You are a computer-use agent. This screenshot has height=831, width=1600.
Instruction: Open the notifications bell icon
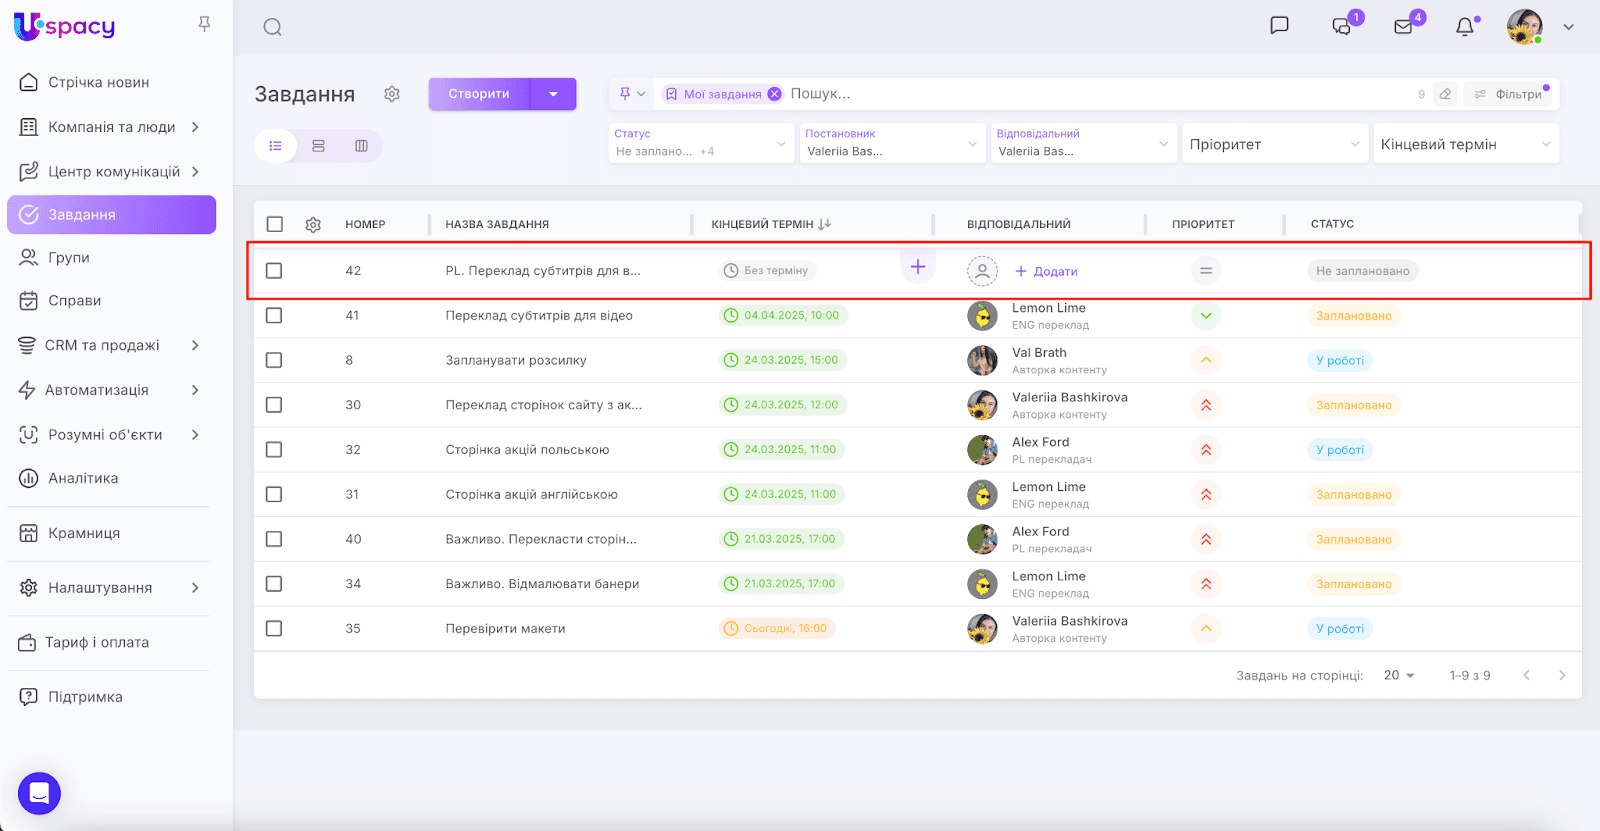[1464, 27]
